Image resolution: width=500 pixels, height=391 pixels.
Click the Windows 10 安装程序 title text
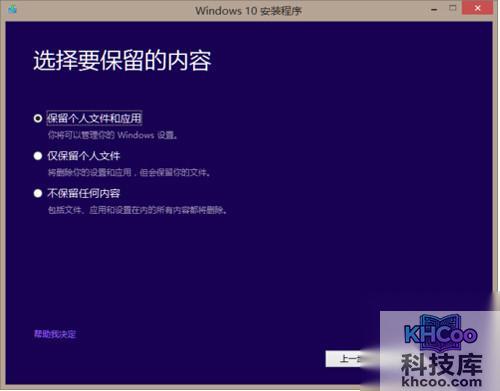pyautogui.click(x=248, y=11)
